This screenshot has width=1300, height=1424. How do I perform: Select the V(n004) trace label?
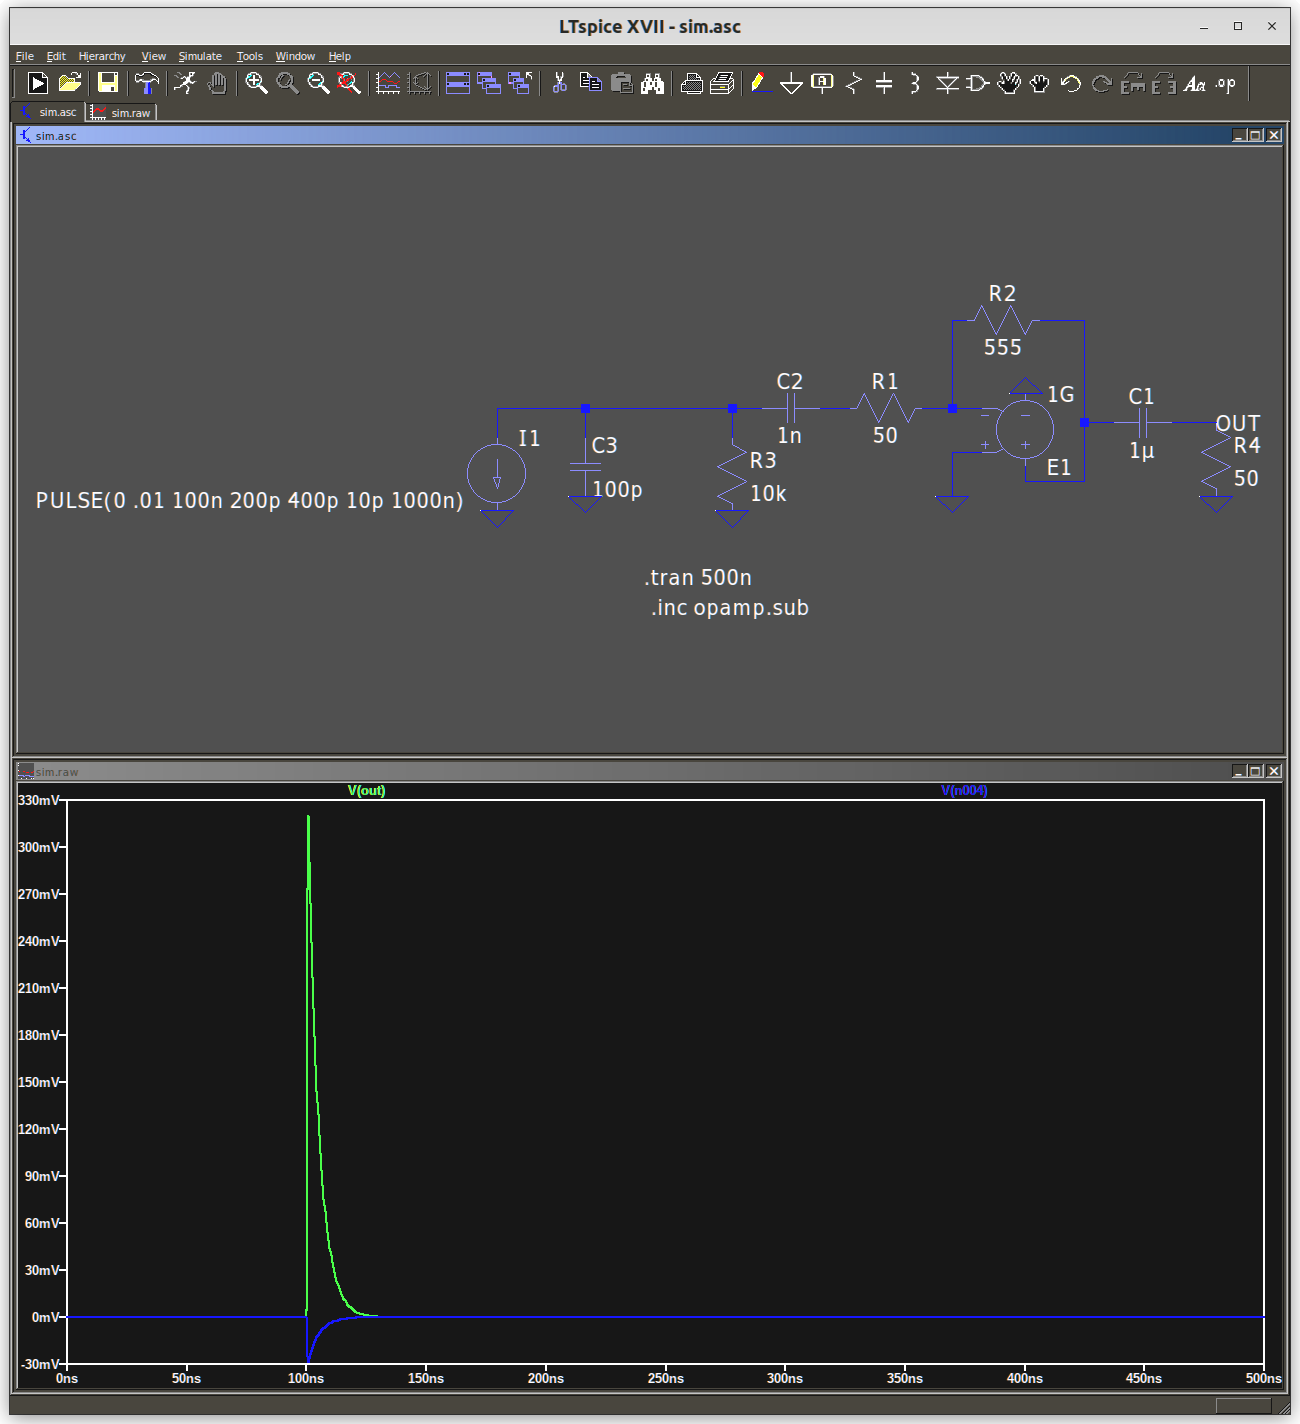pyautogui.click(x=964, y=790)
